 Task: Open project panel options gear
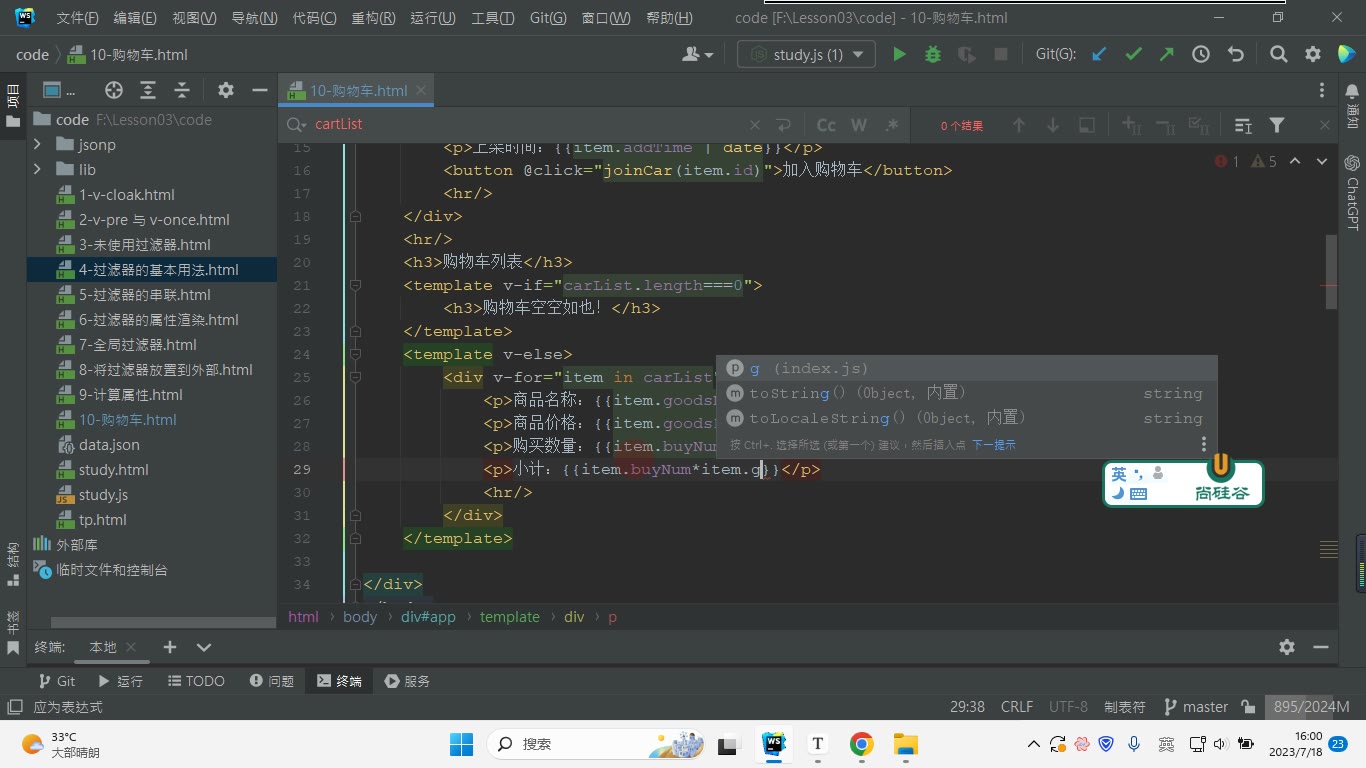(x=226, y=90)
